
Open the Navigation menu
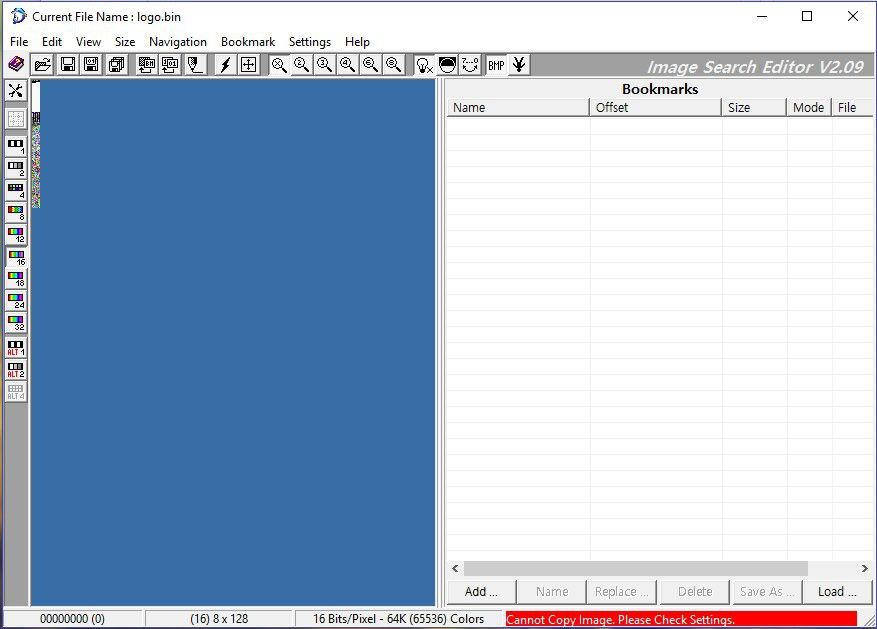tap(178, 42)
